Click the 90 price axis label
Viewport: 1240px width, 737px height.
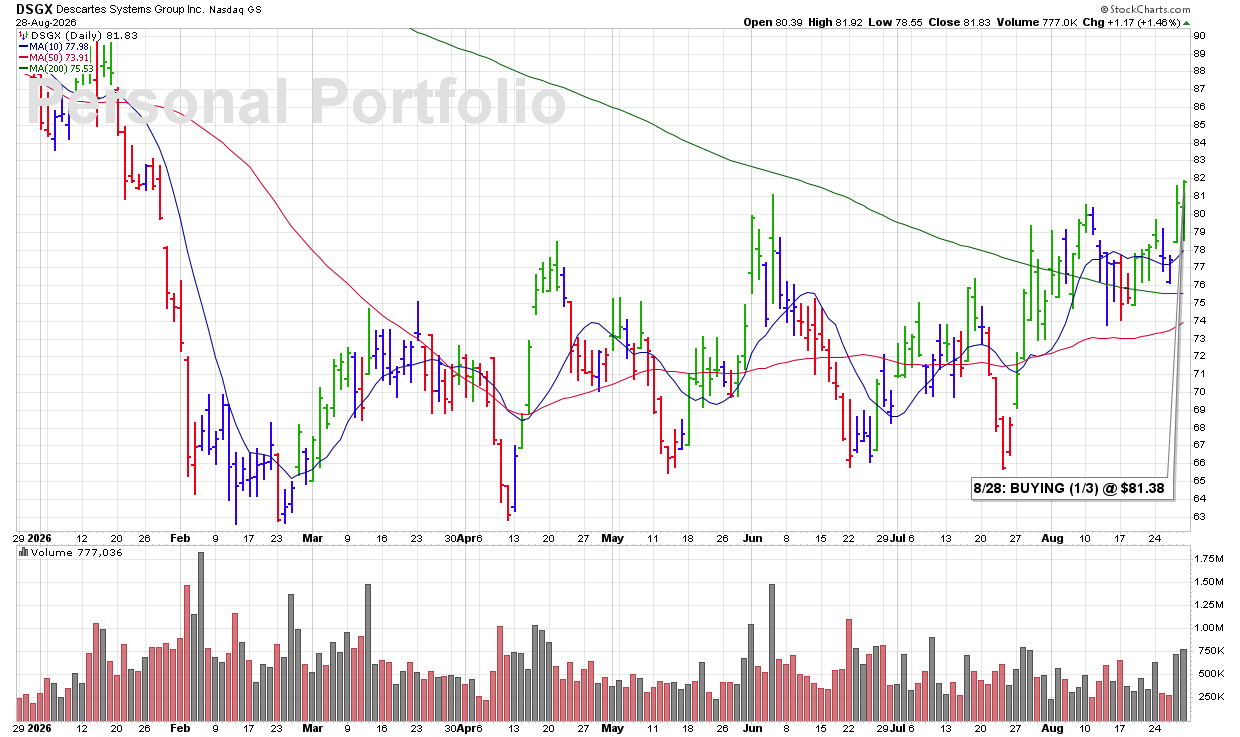(x=1200, y=35)
